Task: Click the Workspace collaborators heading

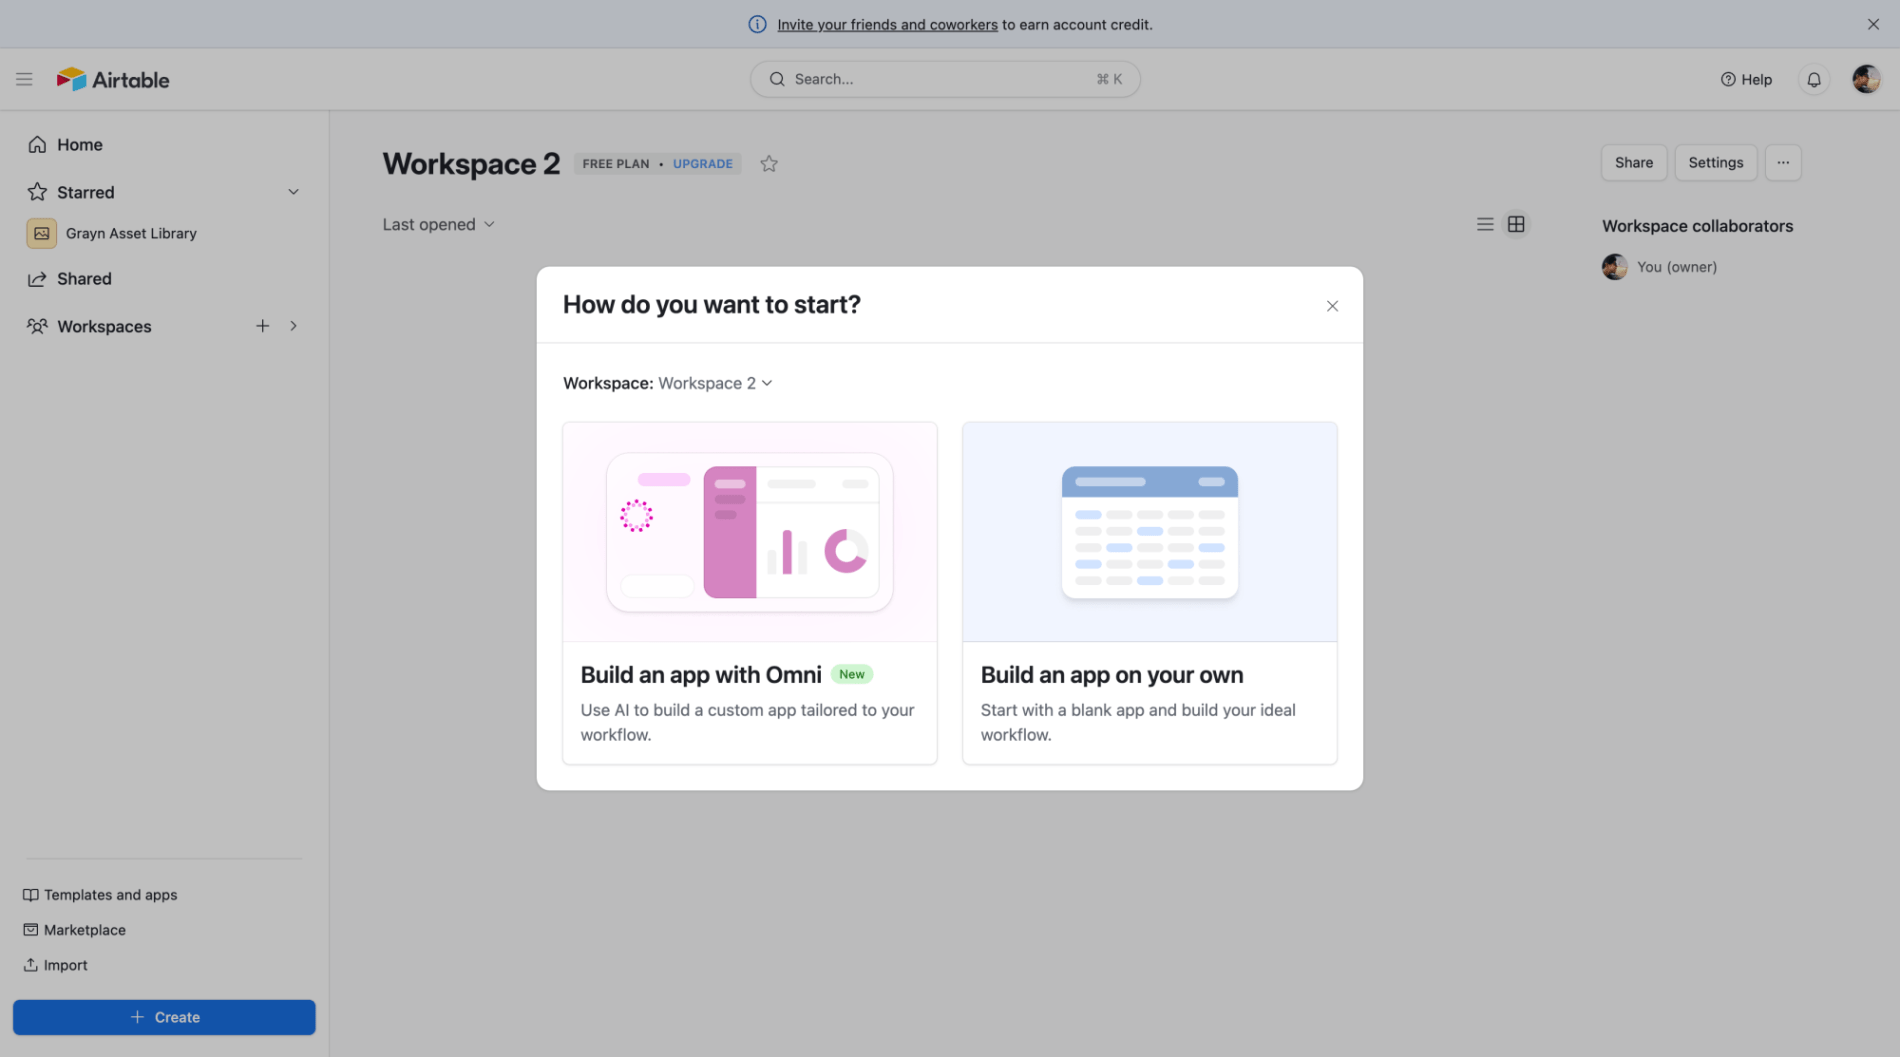Action: [x=1697, y=226]
